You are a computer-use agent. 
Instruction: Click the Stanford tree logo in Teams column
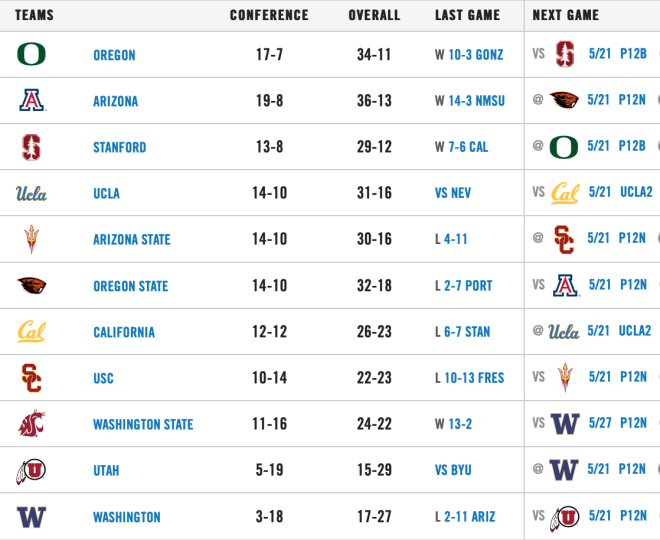[31, 147]
